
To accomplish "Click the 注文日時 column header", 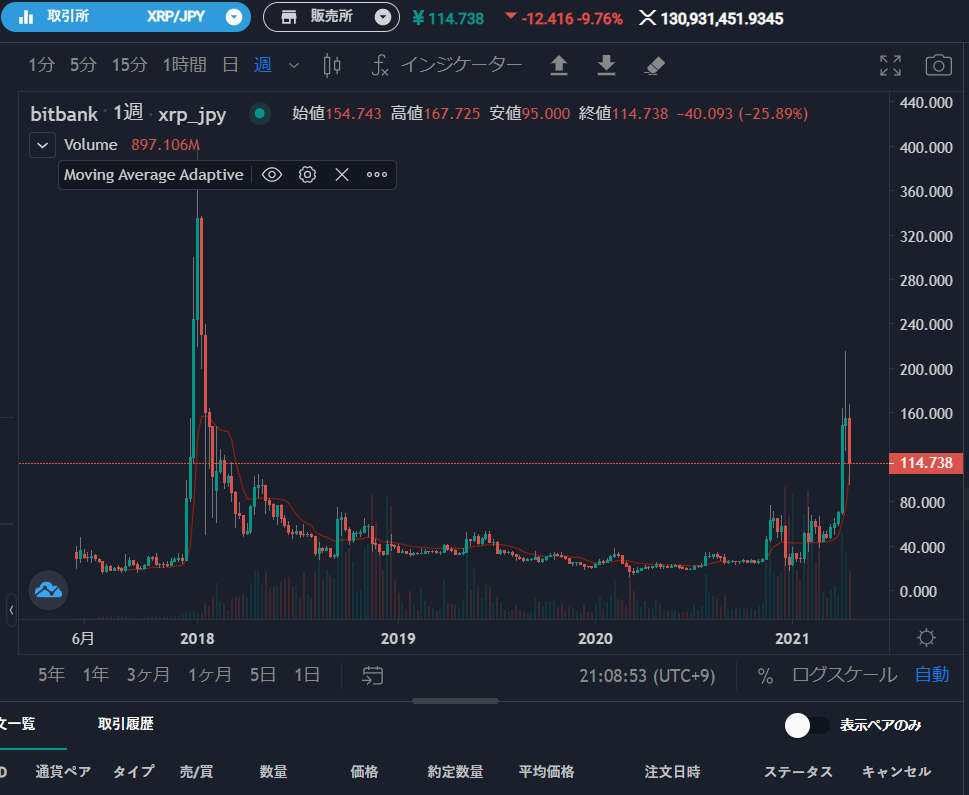I will 672,772.
